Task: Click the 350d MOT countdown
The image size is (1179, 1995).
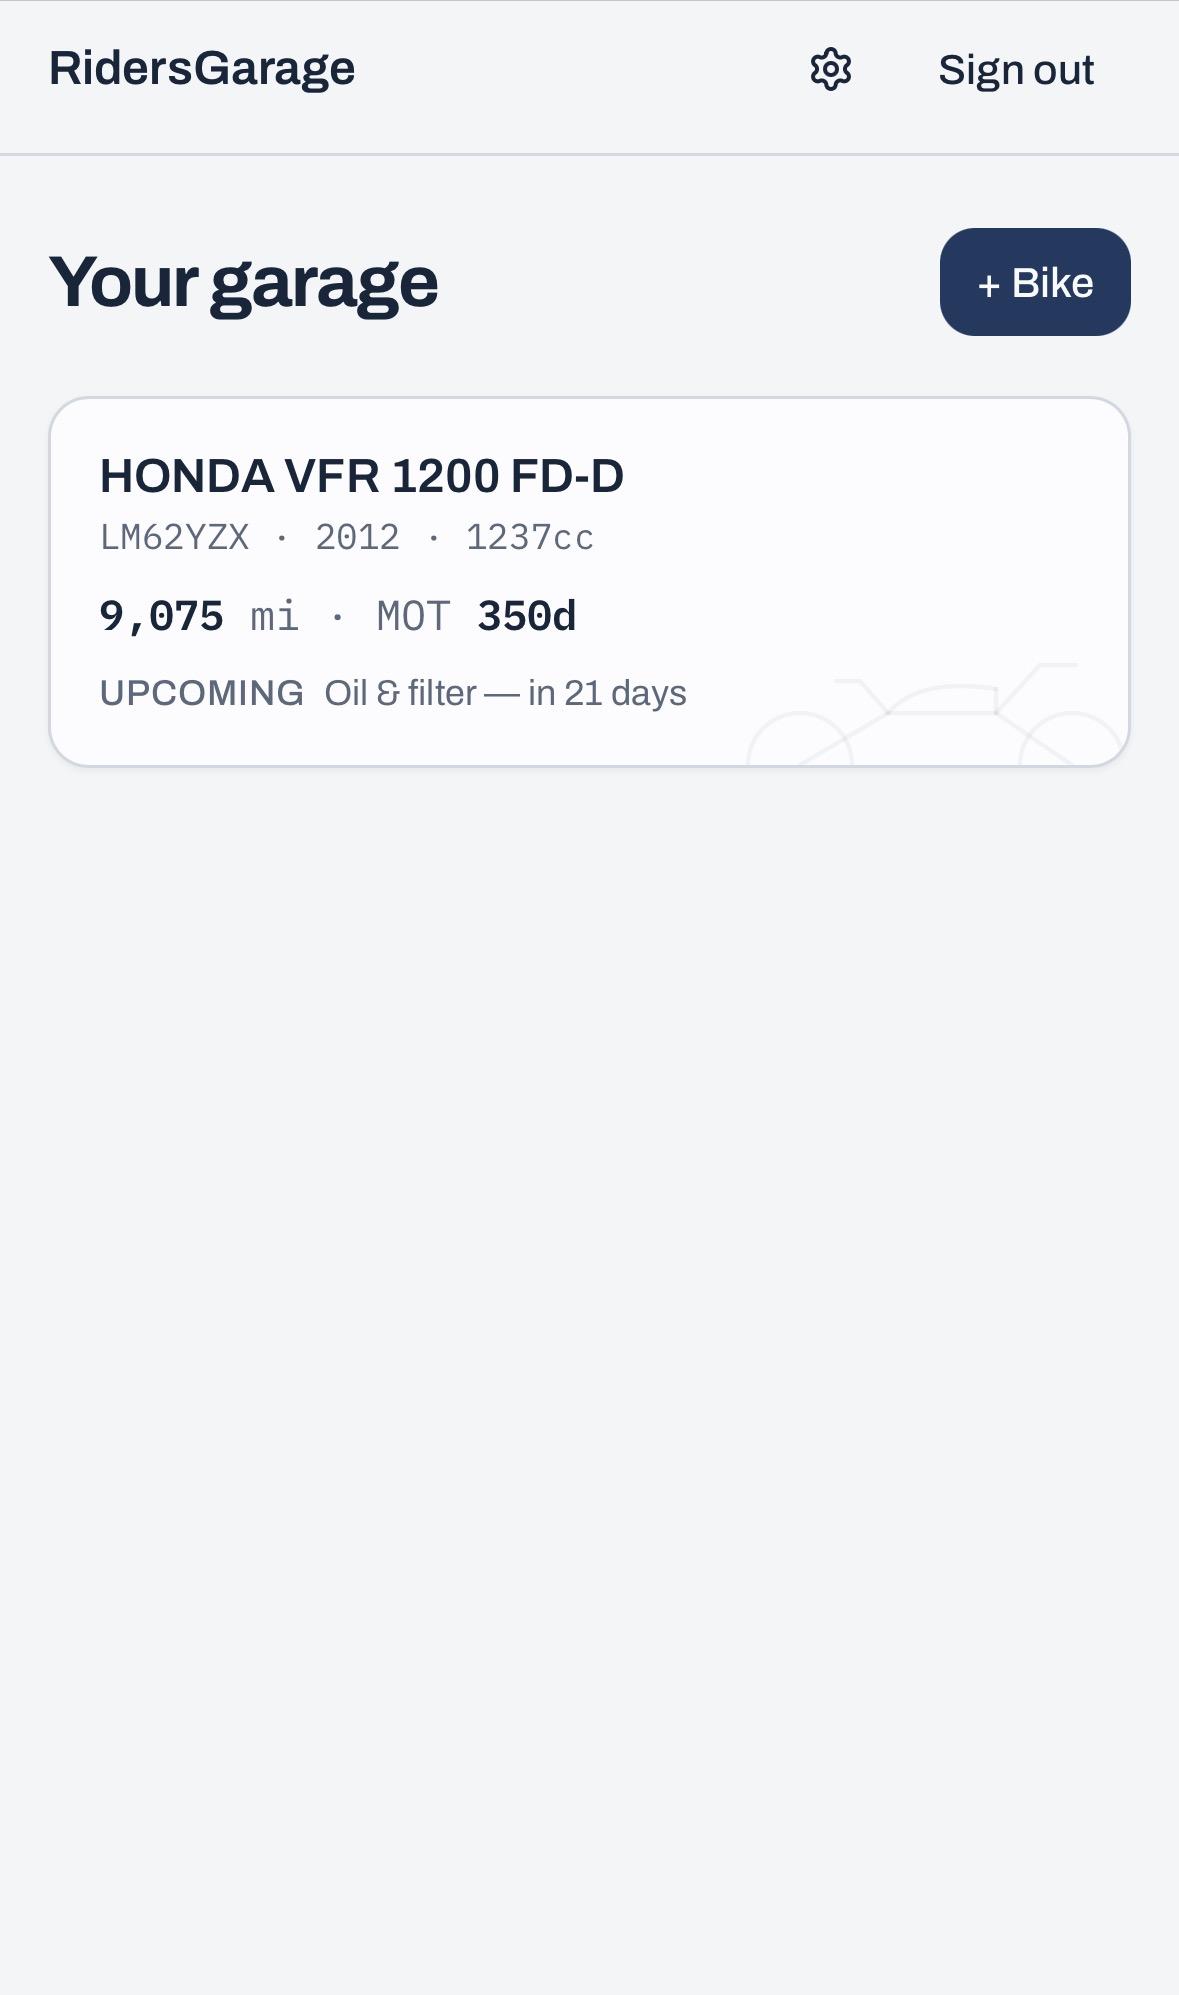Action: [527, 617]
